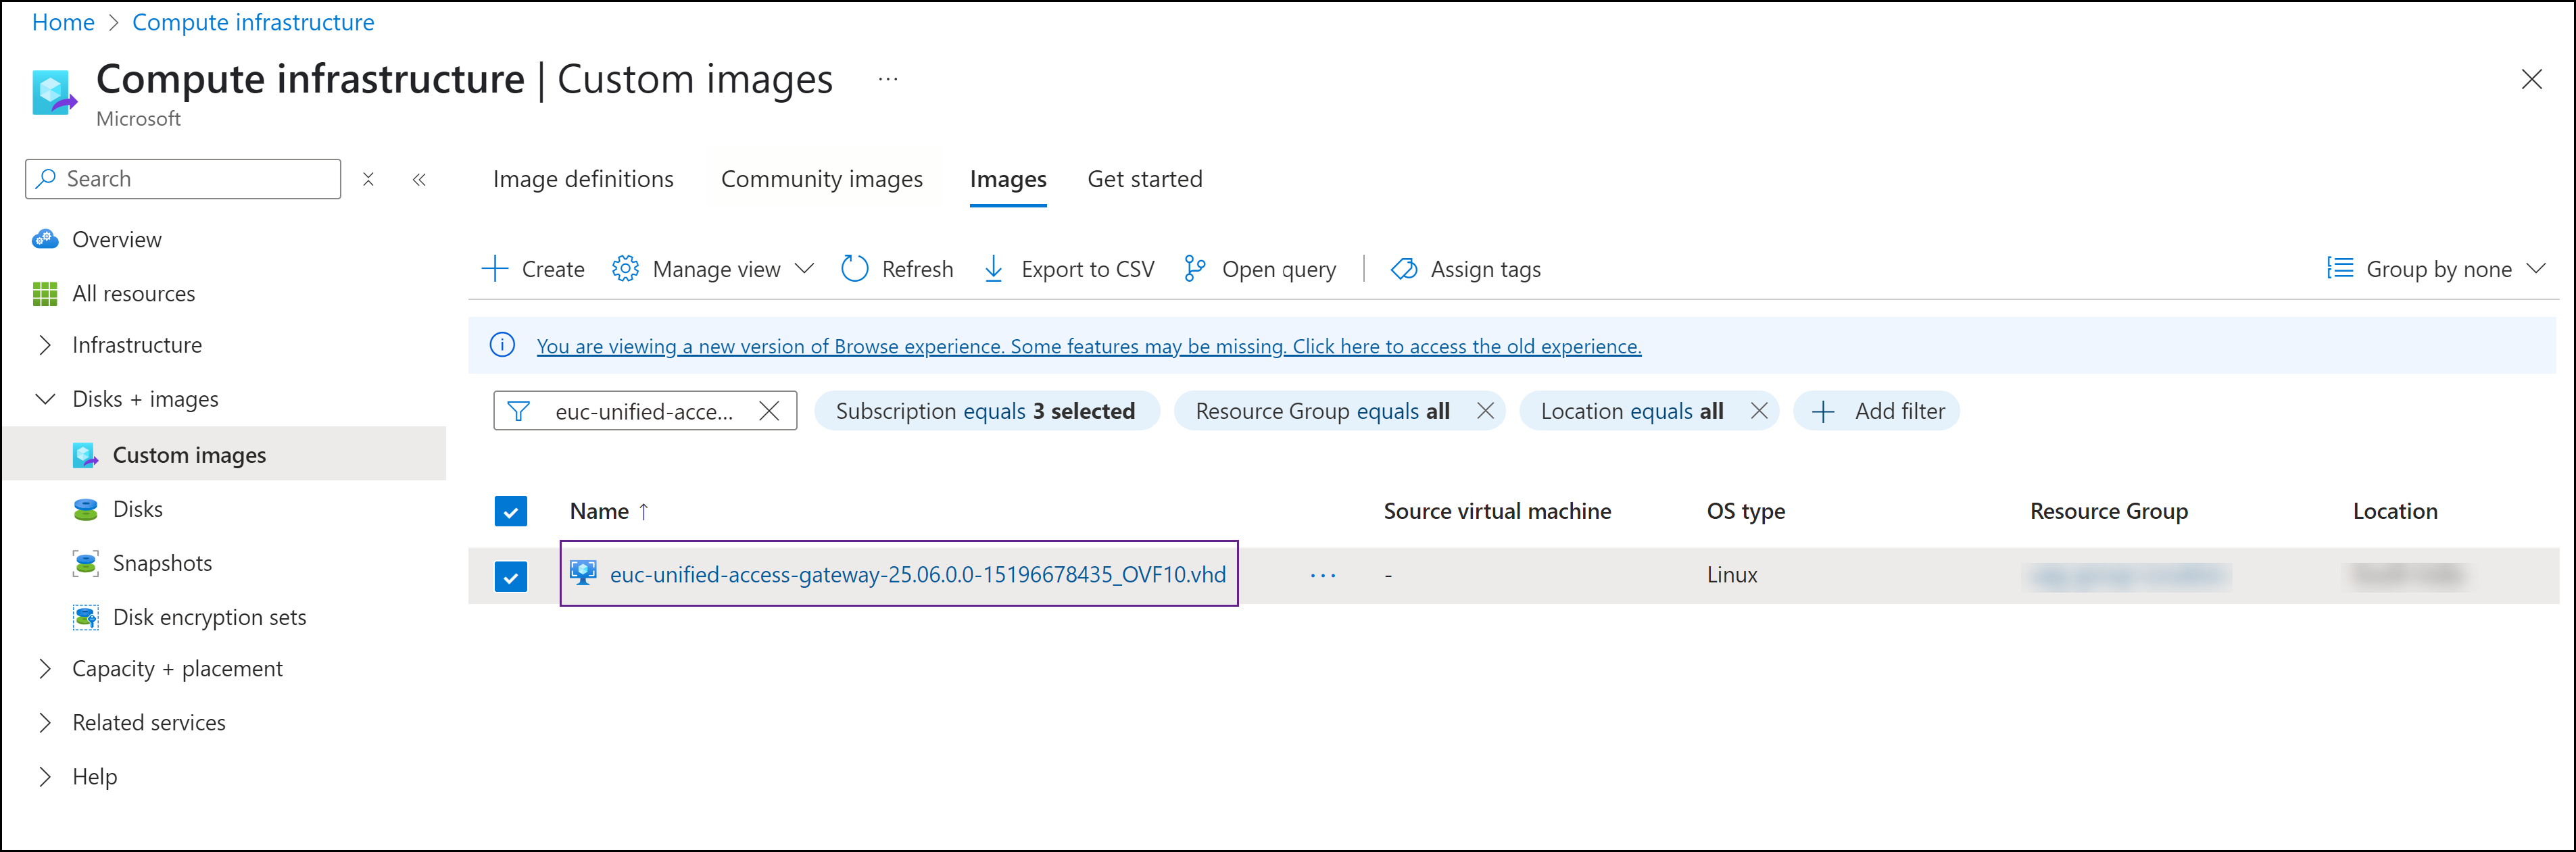Expand Capacity + placement section
2576x852 pixels.
(x=45, y=668)
